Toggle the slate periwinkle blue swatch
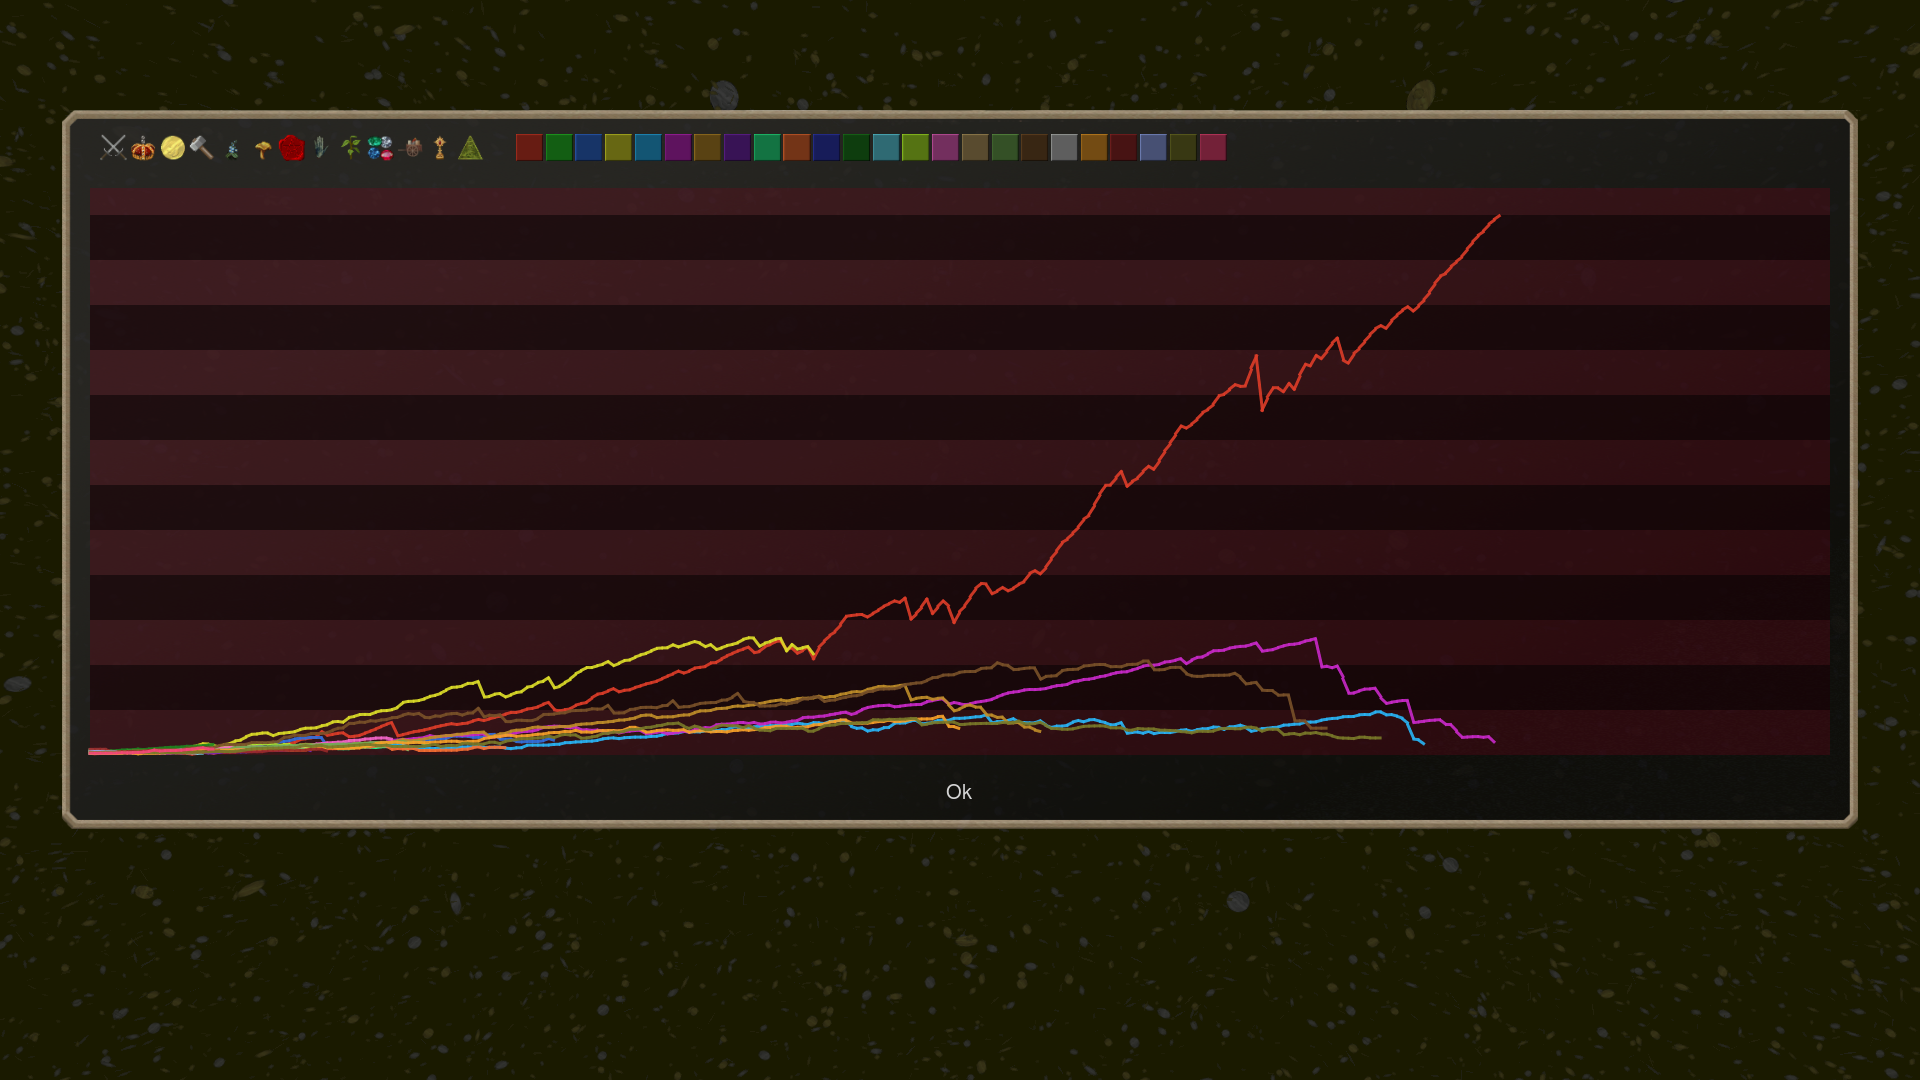 click(x=1153, y=147)
